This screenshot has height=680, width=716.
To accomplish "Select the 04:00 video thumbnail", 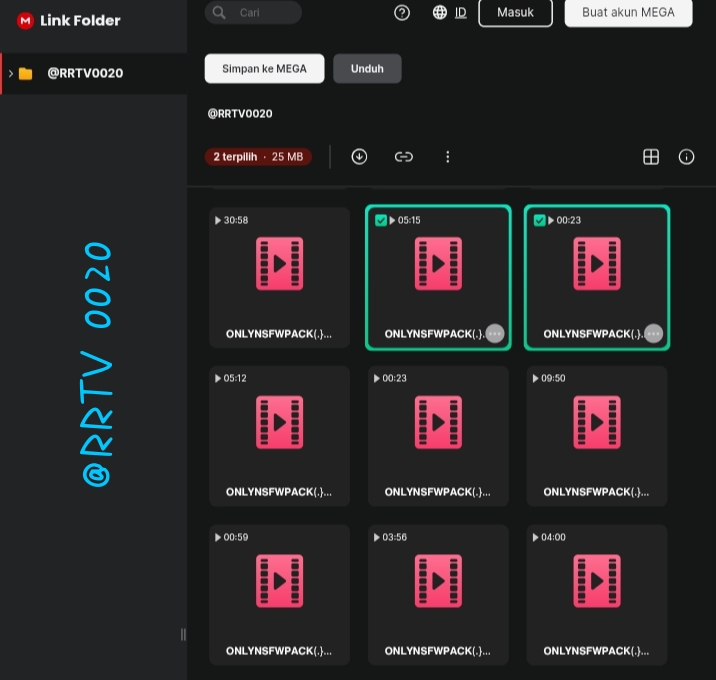I will 597,595.
